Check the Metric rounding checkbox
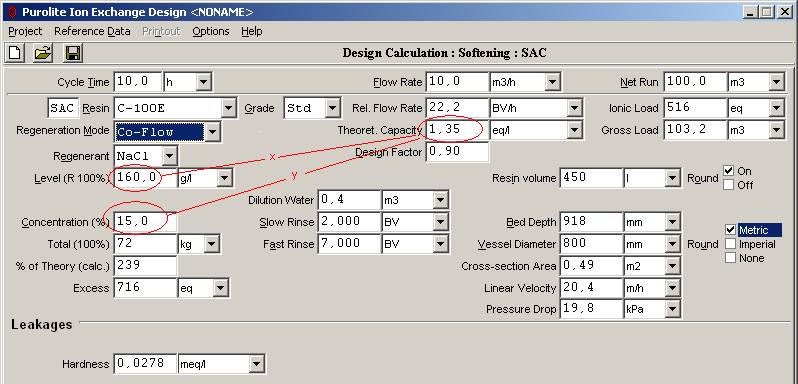 731,230
